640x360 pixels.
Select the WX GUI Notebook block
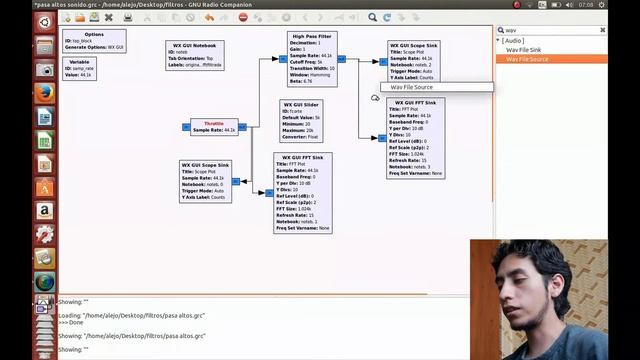[x=195, y=56]
